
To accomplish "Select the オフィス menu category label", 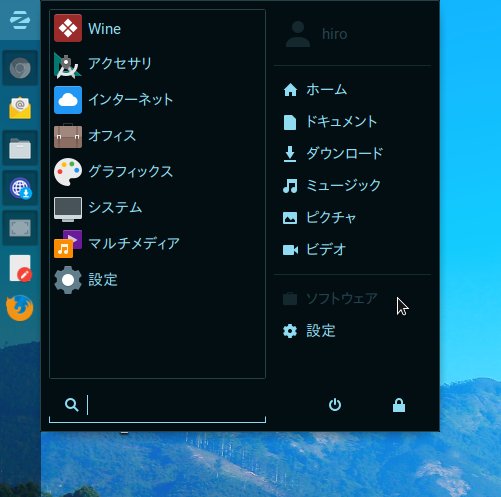I will click(x=112, y=136).
